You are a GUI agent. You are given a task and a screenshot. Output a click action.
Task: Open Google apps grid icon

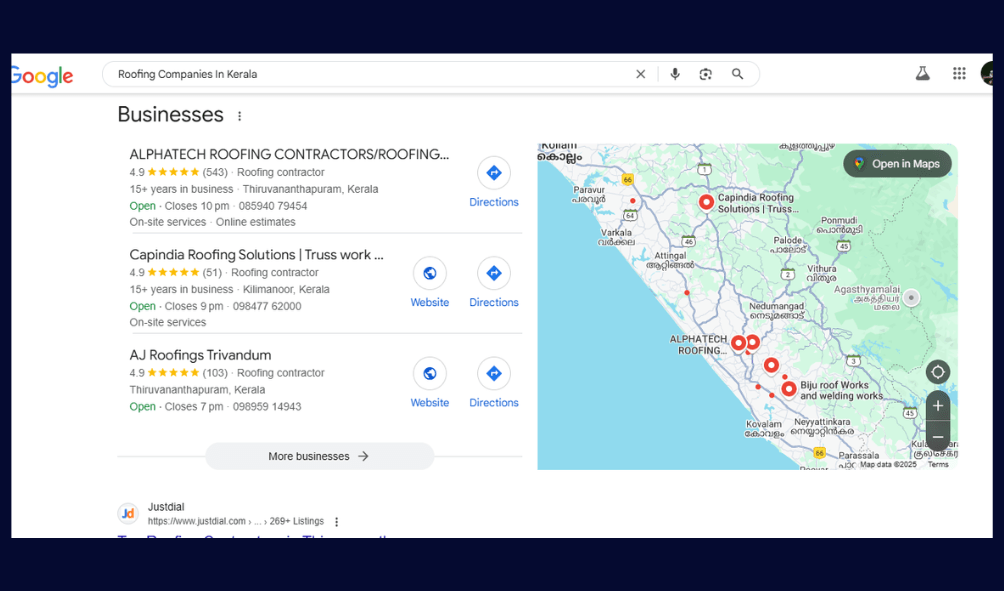tap(959, 73)
